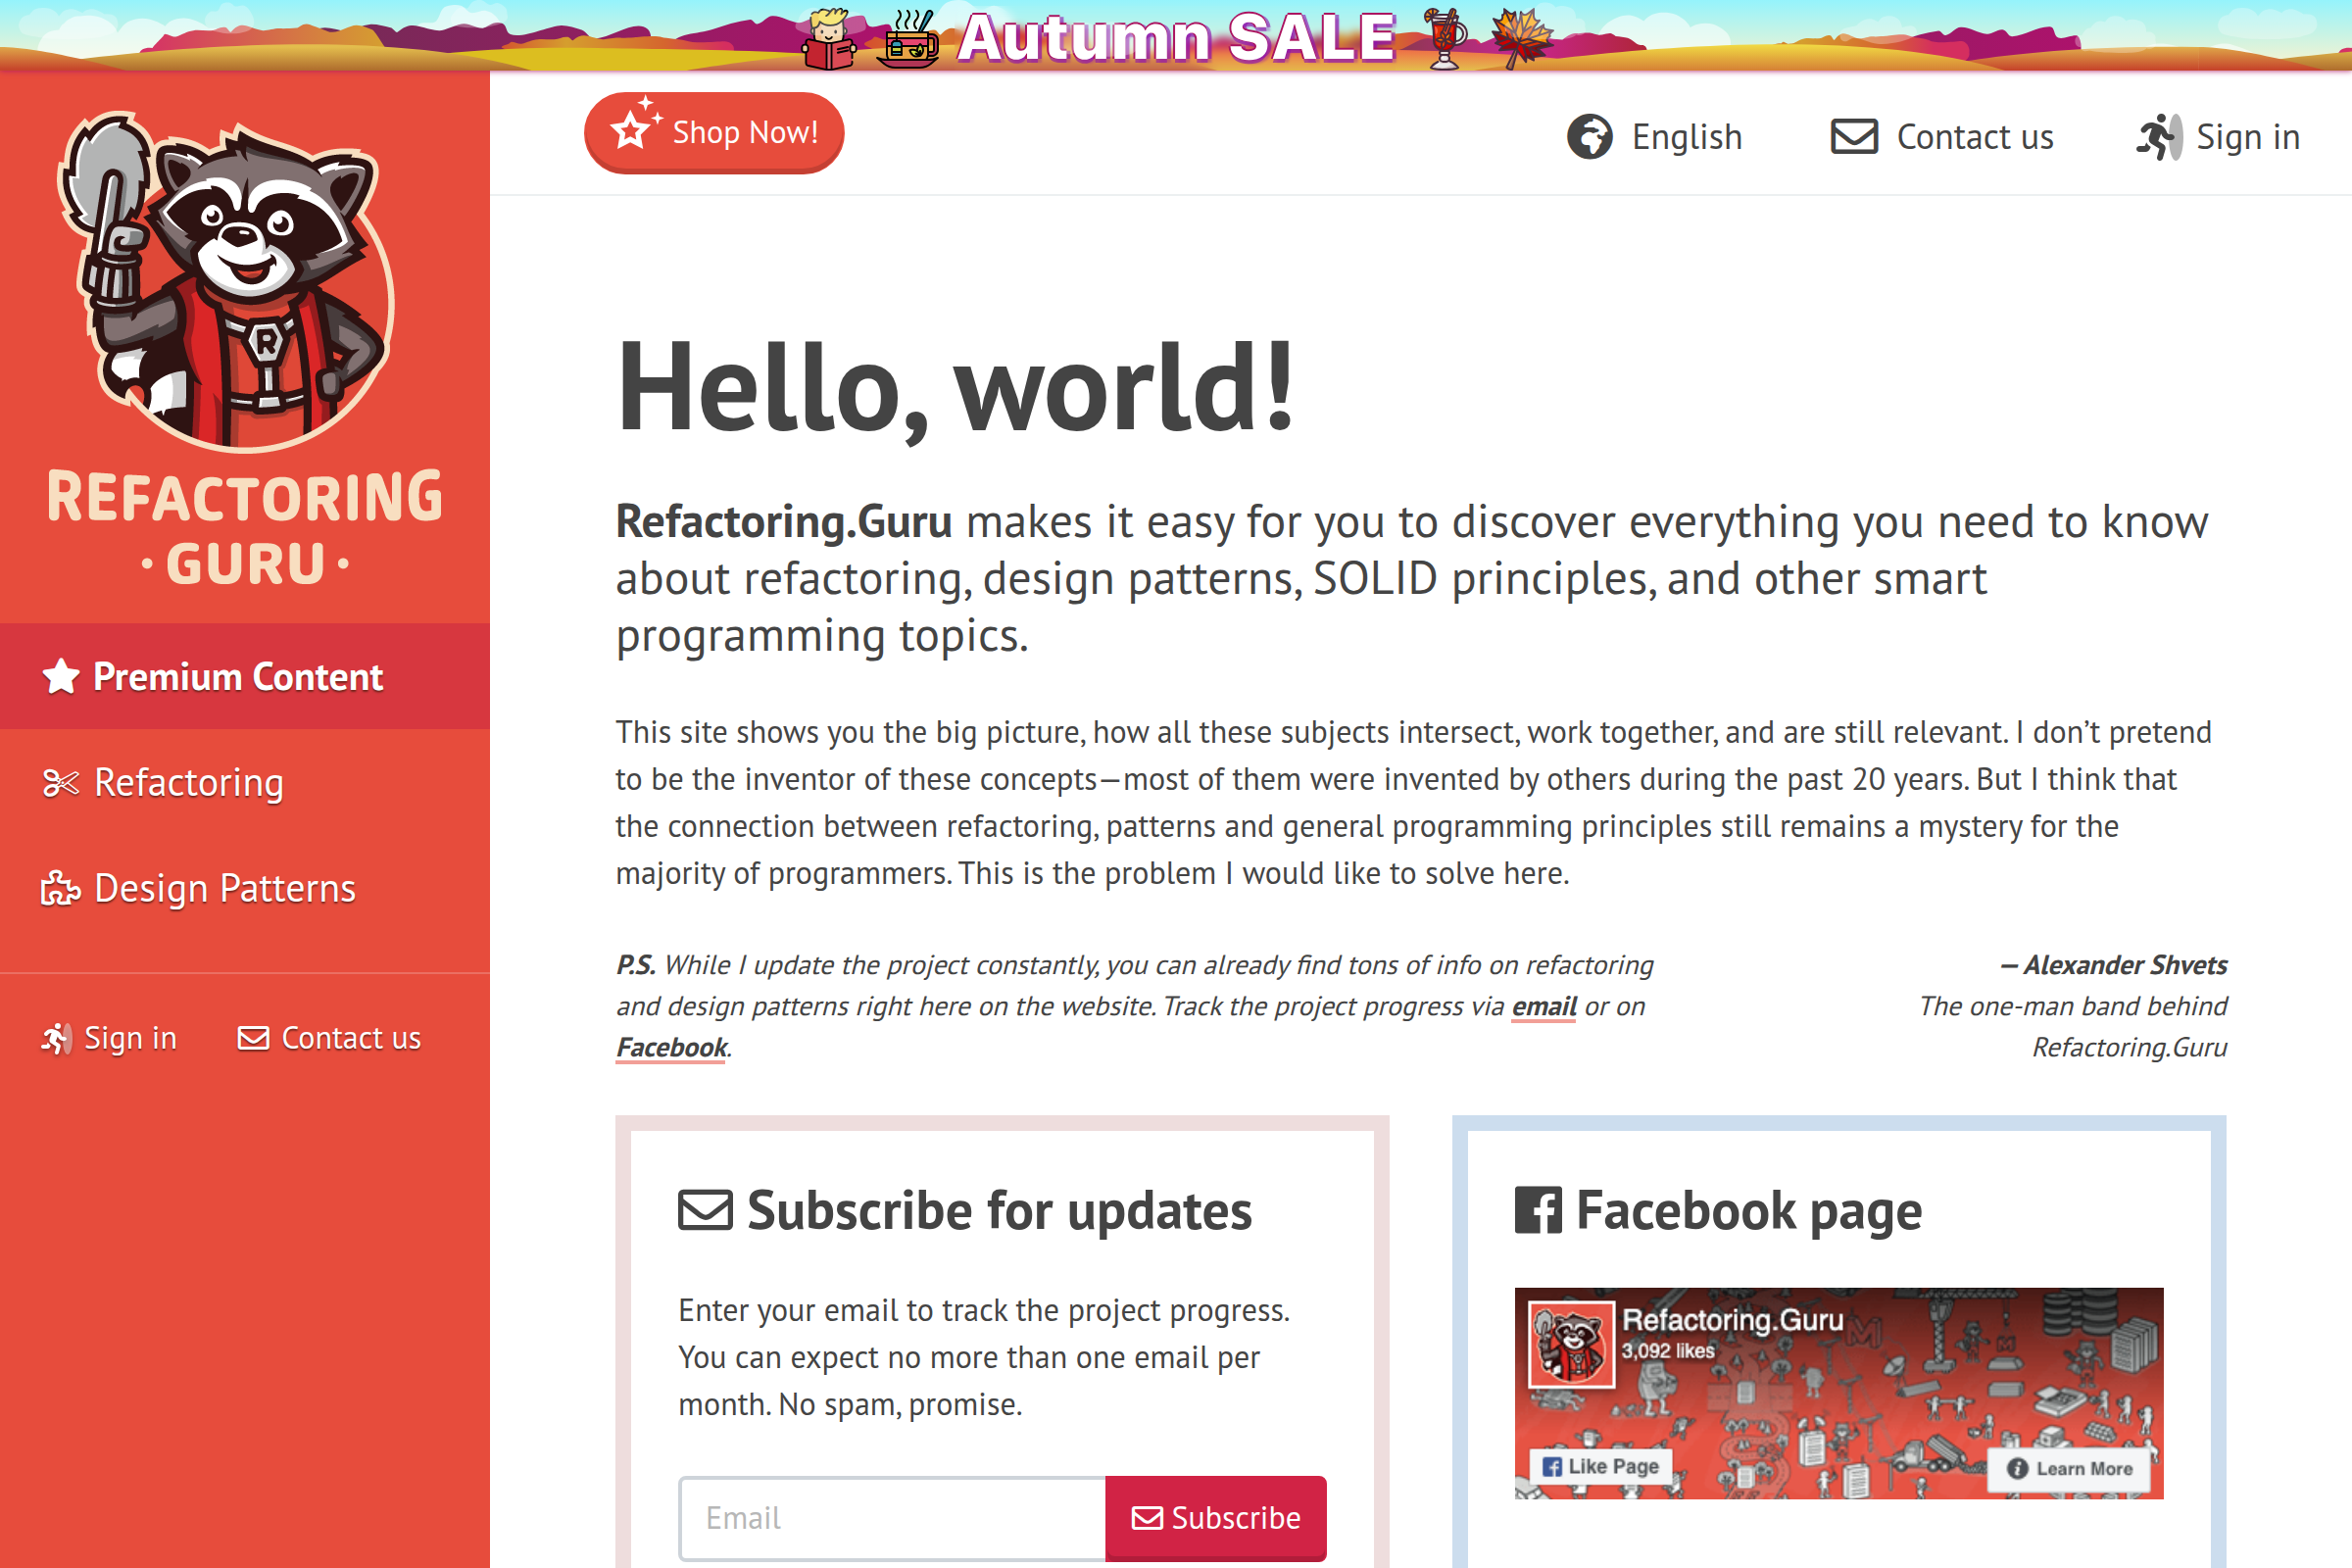The image size is (2352, 1568).
Task: Follow the Facebook link in the P.S. note
Action: tap(671, 1047)
